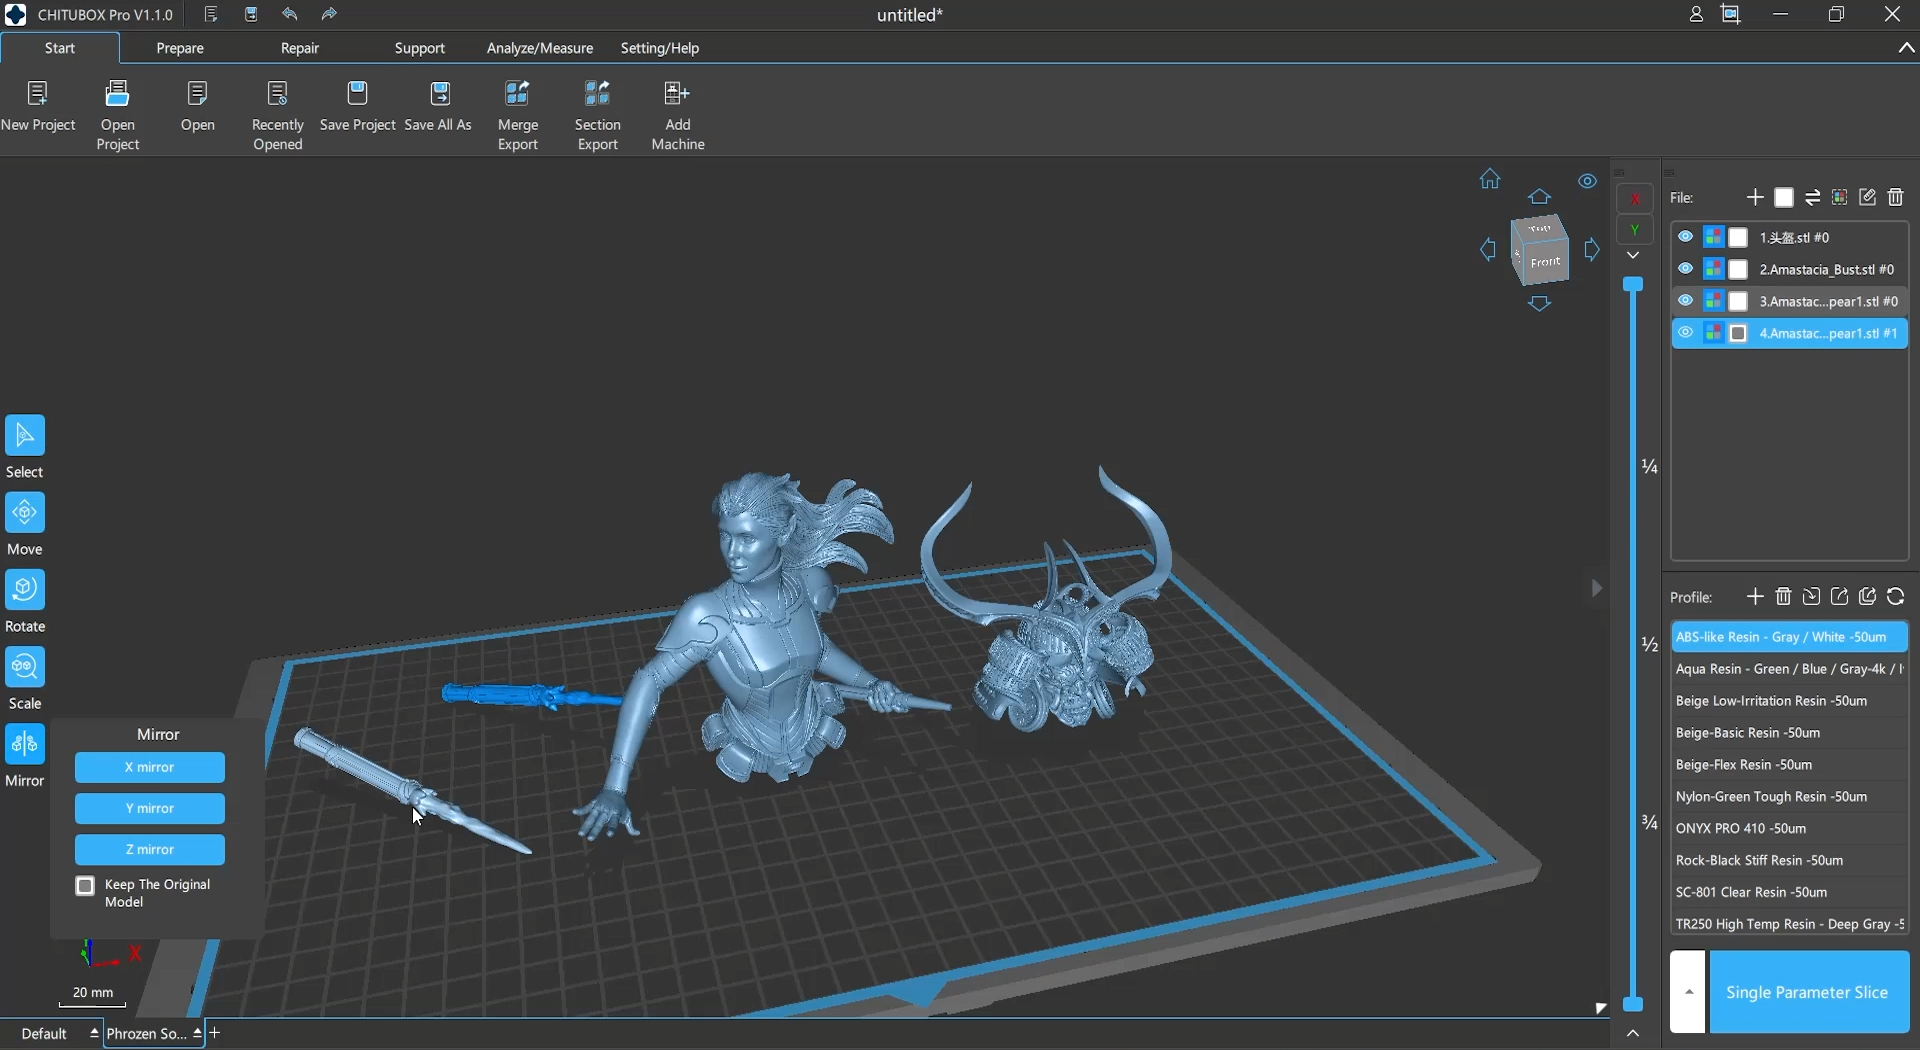The image size is (1920, 1050).
Task: Switch to the Support tab
Action: pos(420,48)
